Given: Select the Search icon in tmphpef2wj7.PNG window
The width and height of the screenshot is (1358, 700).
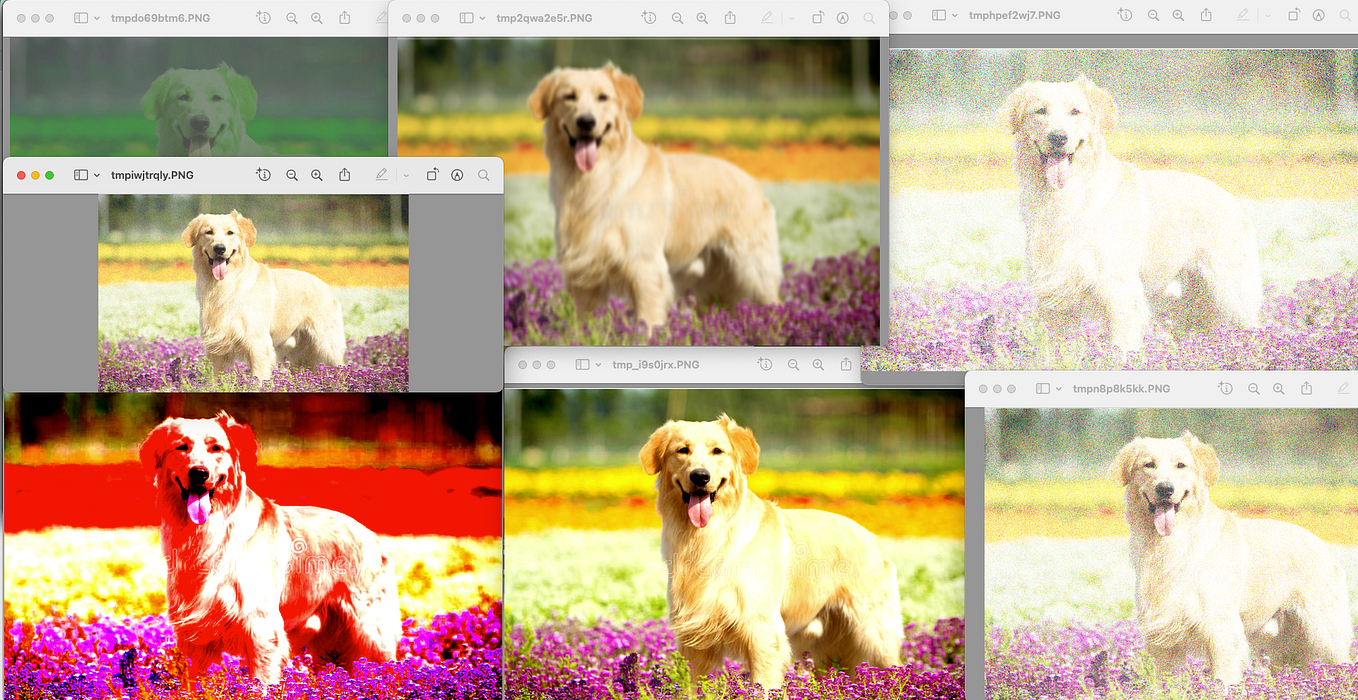Looking at the screenshot, I should point(1344,15).
